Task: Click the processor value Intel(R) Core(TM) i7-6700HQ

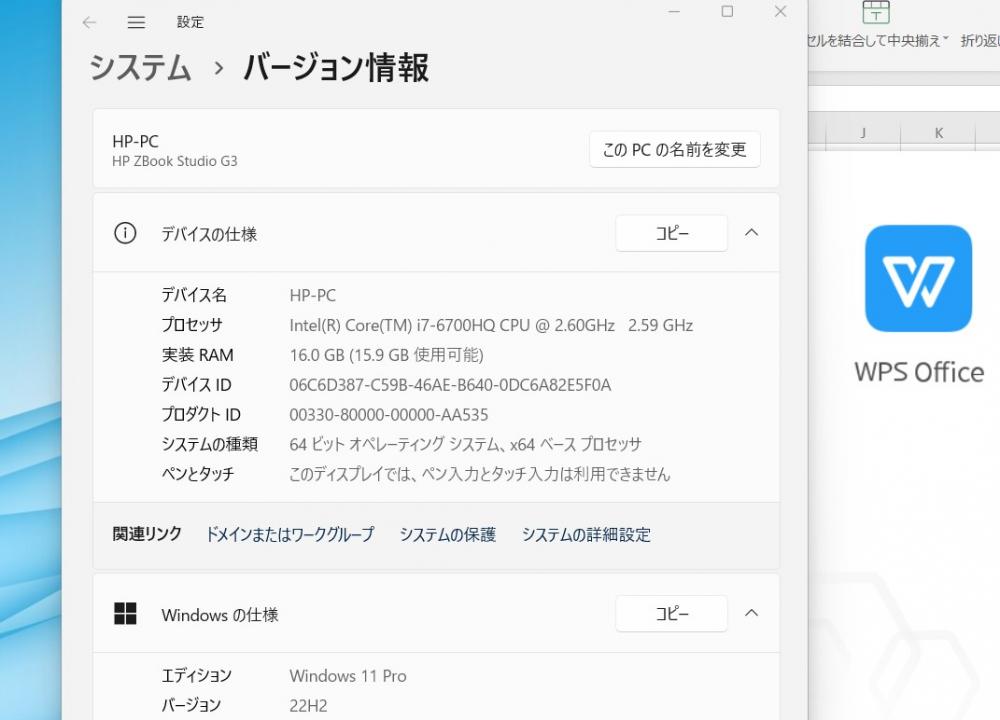Action: (491, 325)
